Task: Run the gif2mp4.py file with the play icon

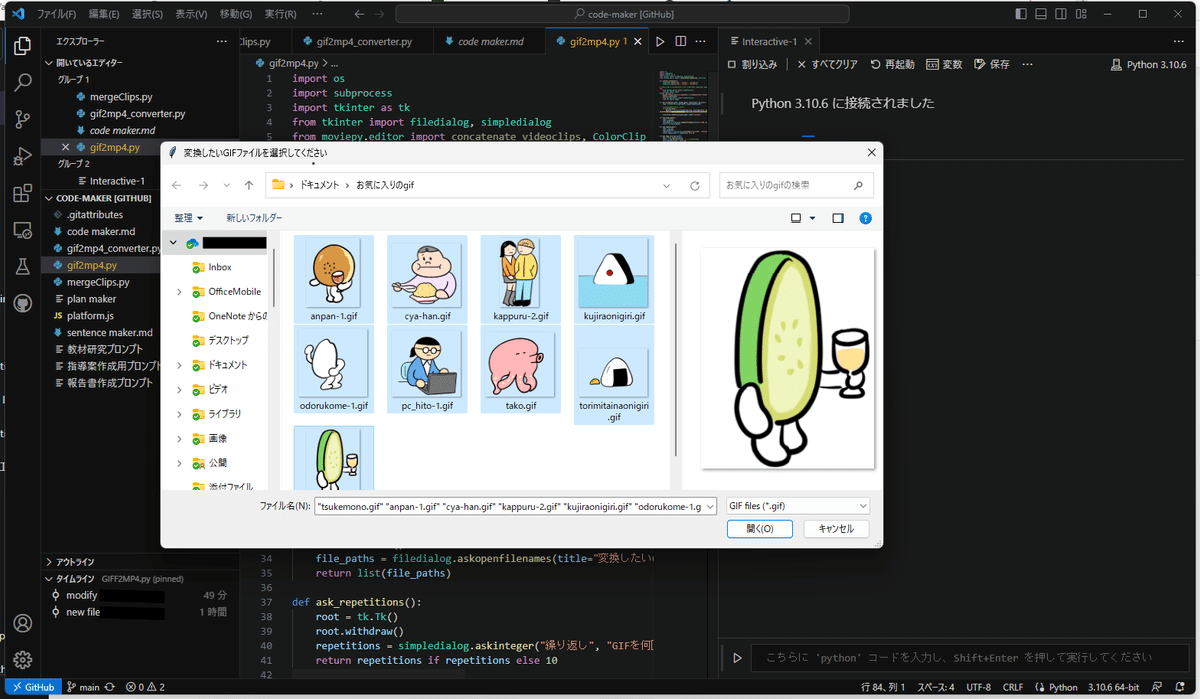Action: [x=660, y=42]
